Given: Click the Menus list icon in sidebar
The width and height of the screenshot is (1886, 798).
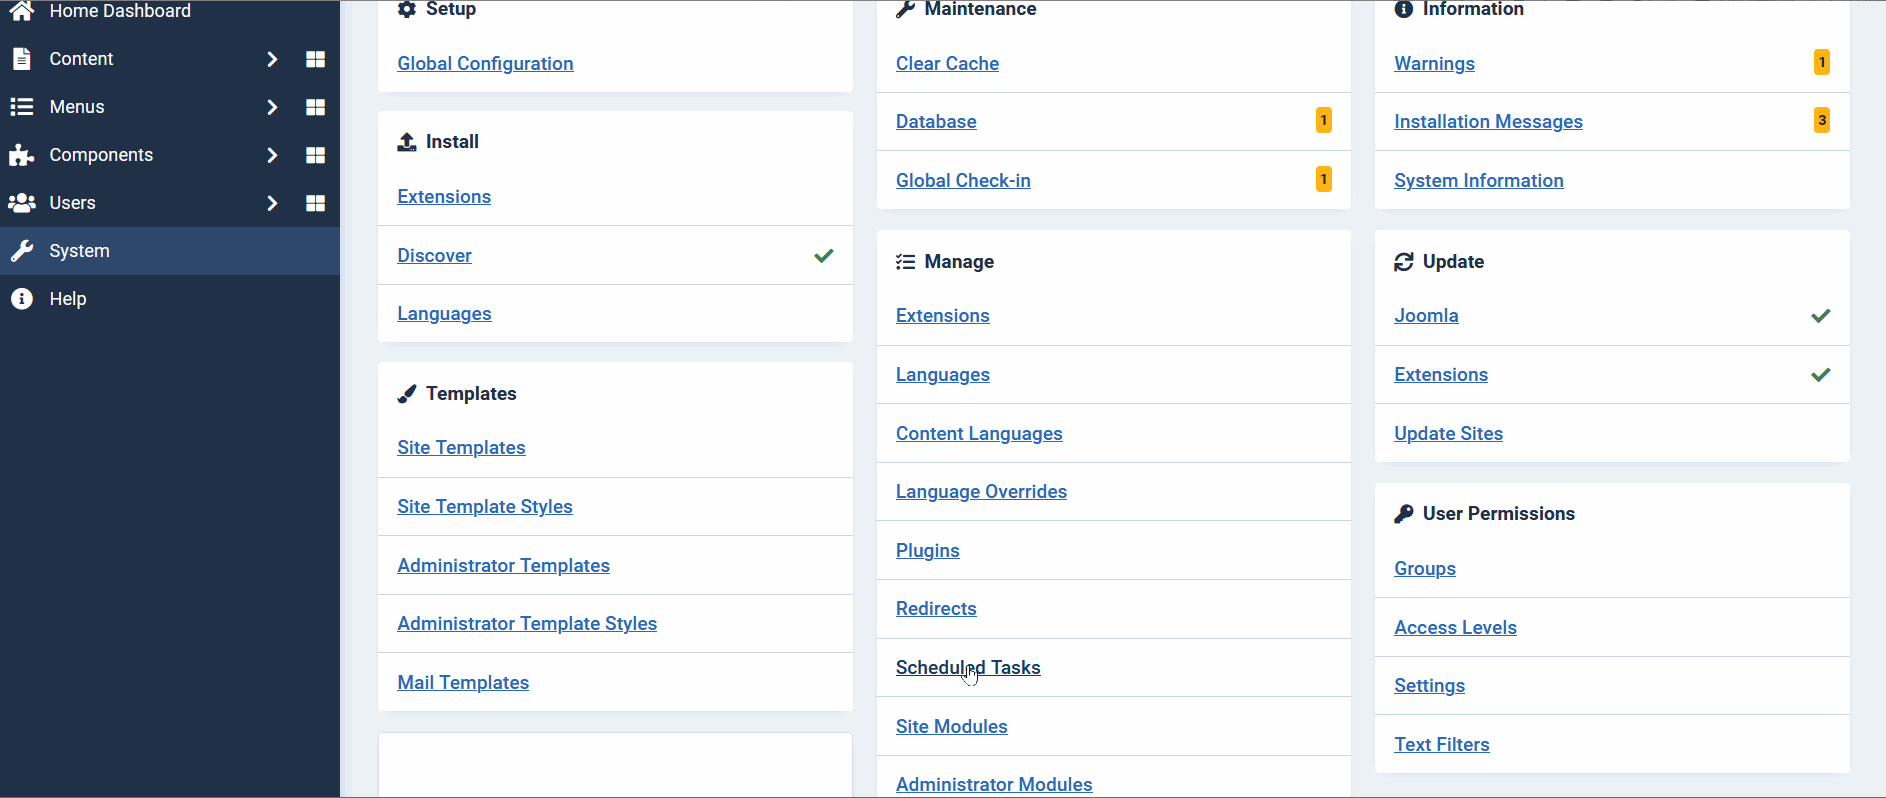Looking at the screenshot, I should click(x=21, y=107).
